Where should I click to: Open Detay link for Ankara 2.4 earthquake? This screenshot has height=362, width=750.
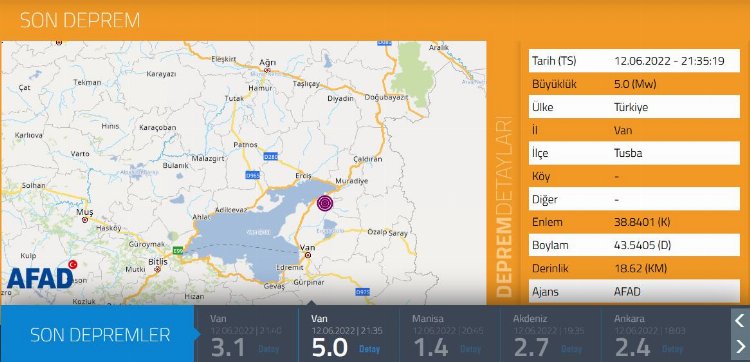(673, 349)
